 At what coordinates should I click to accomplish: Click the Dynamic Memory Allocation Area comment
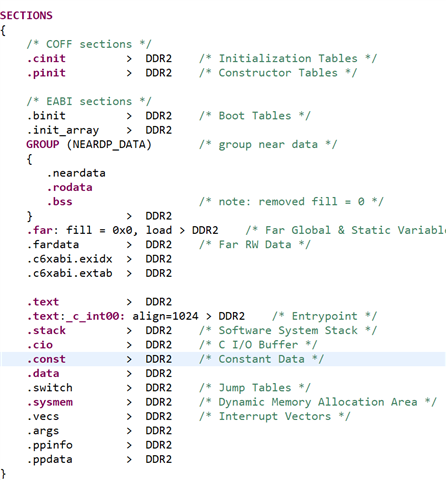pos(318,402)
